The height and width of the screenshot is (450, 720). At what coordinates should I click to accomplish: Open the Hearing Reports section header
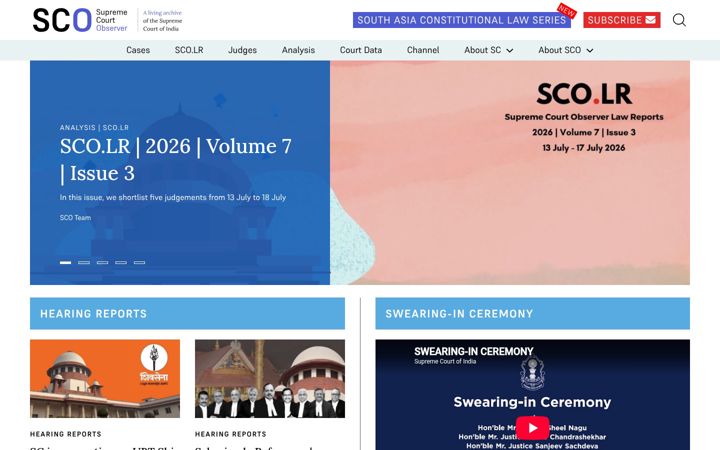187,314
